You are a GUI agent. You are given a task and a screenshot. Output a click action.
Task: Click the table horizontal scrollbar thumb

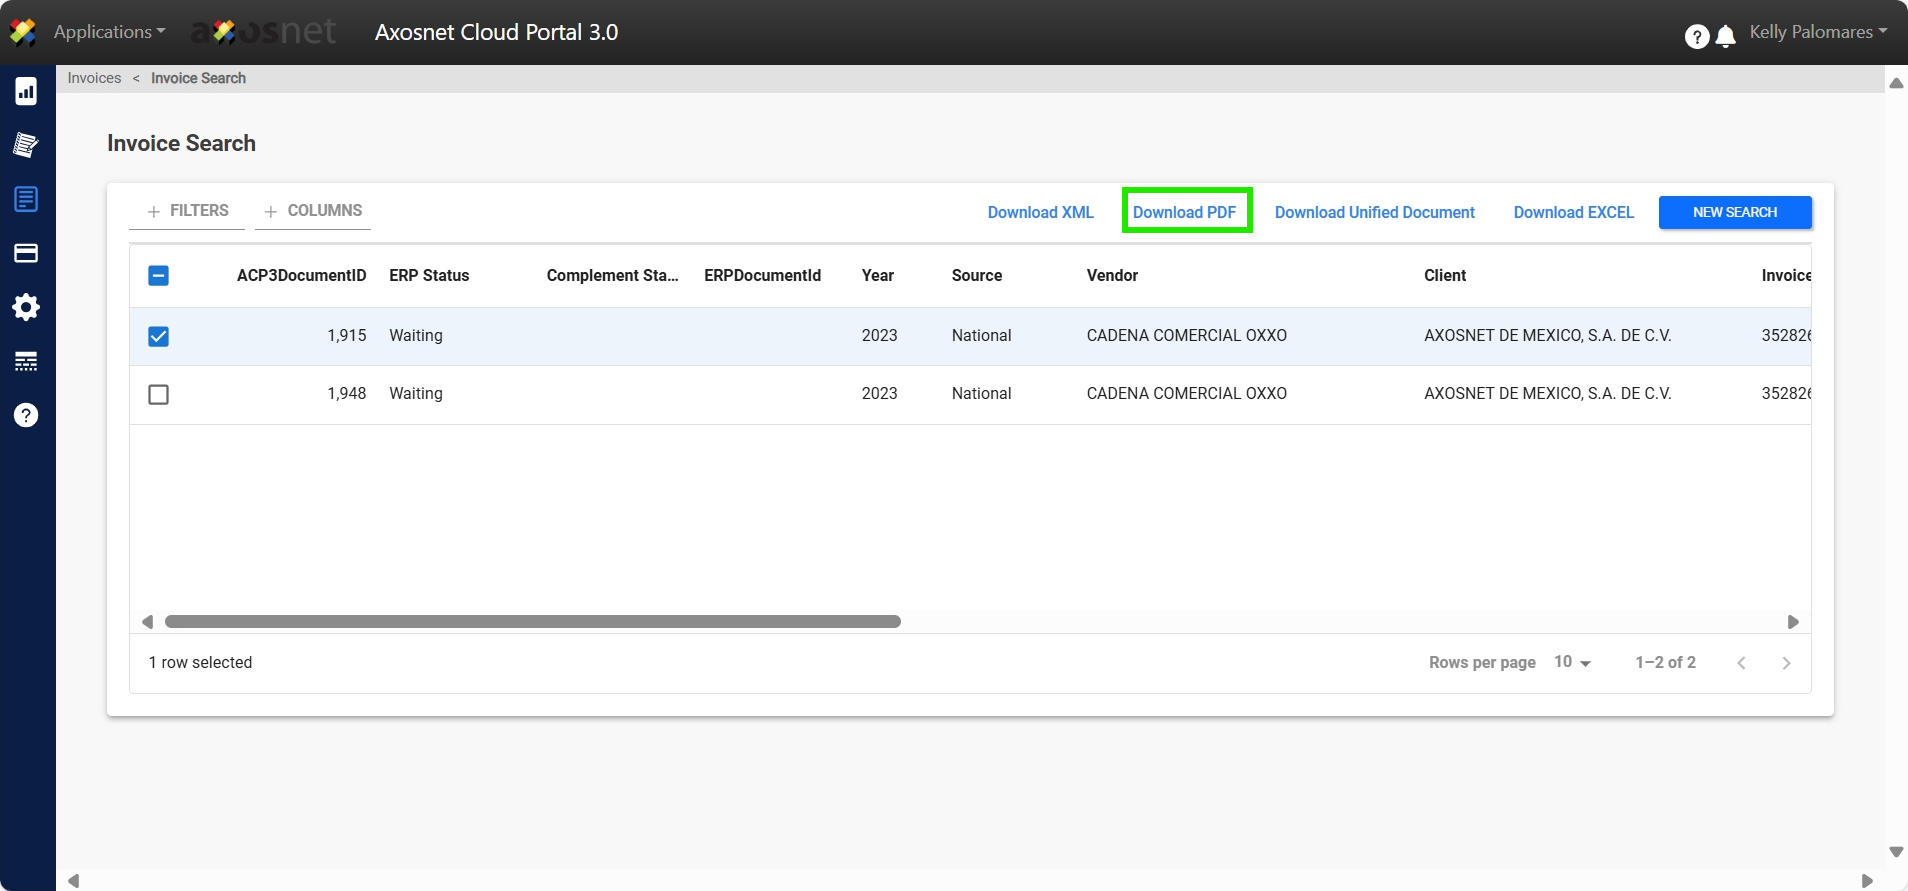532,622
